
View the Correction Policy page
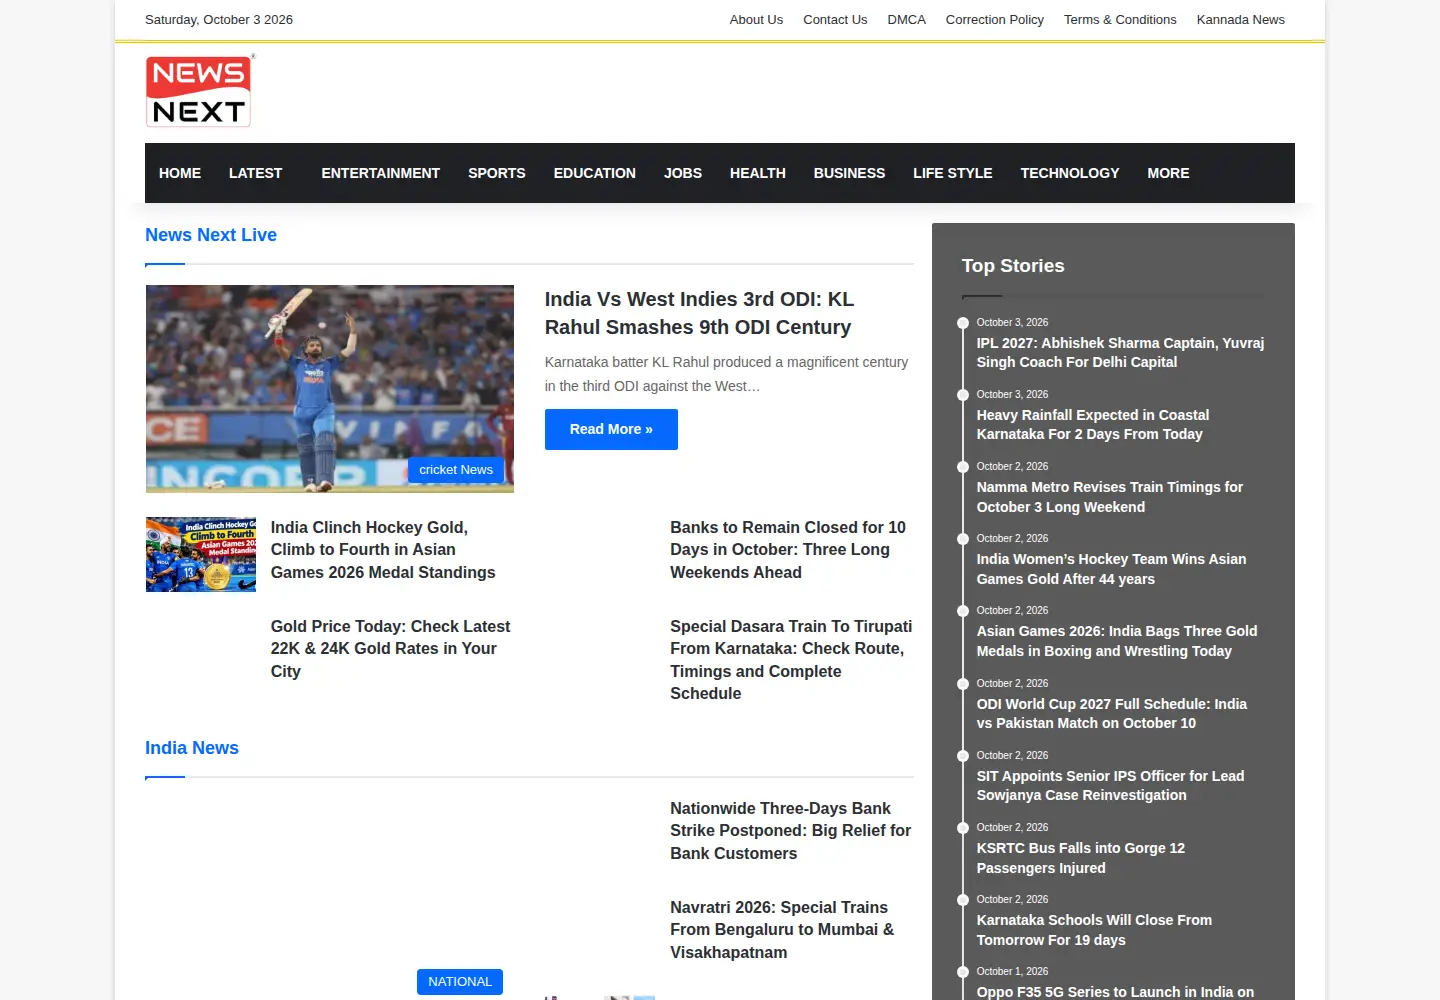tap(994, 19)
